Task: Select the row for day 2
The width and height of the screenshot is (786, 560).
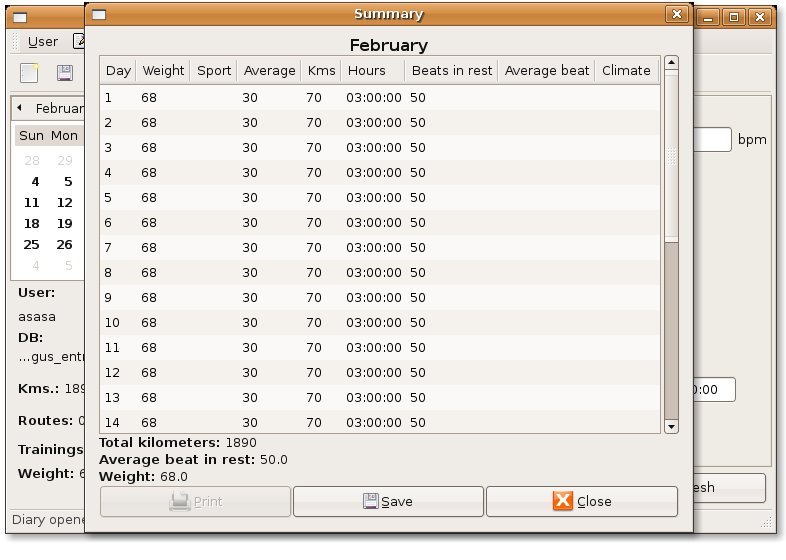Action: 380,122
